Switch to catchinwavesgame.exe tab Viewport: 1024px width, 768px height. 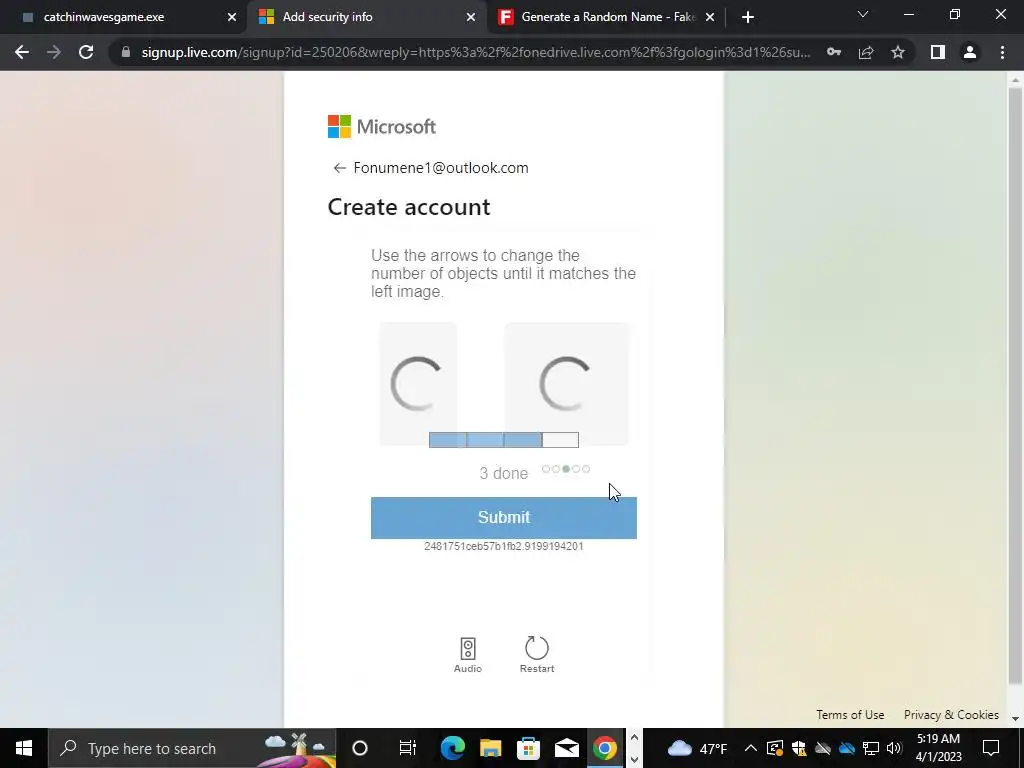coord(124,17)
